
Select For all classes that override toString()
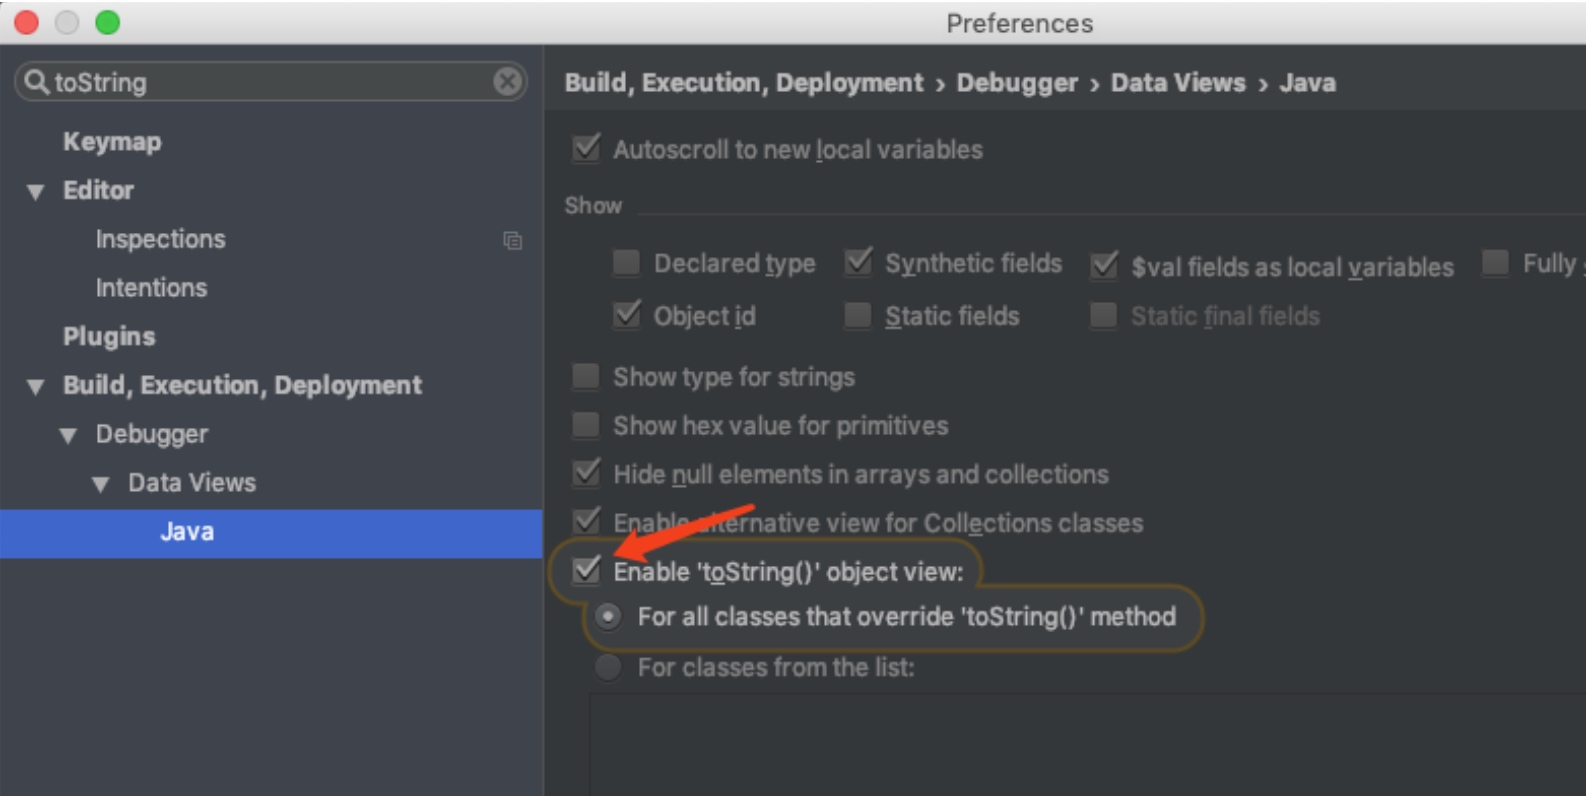[x=608, y=617]
